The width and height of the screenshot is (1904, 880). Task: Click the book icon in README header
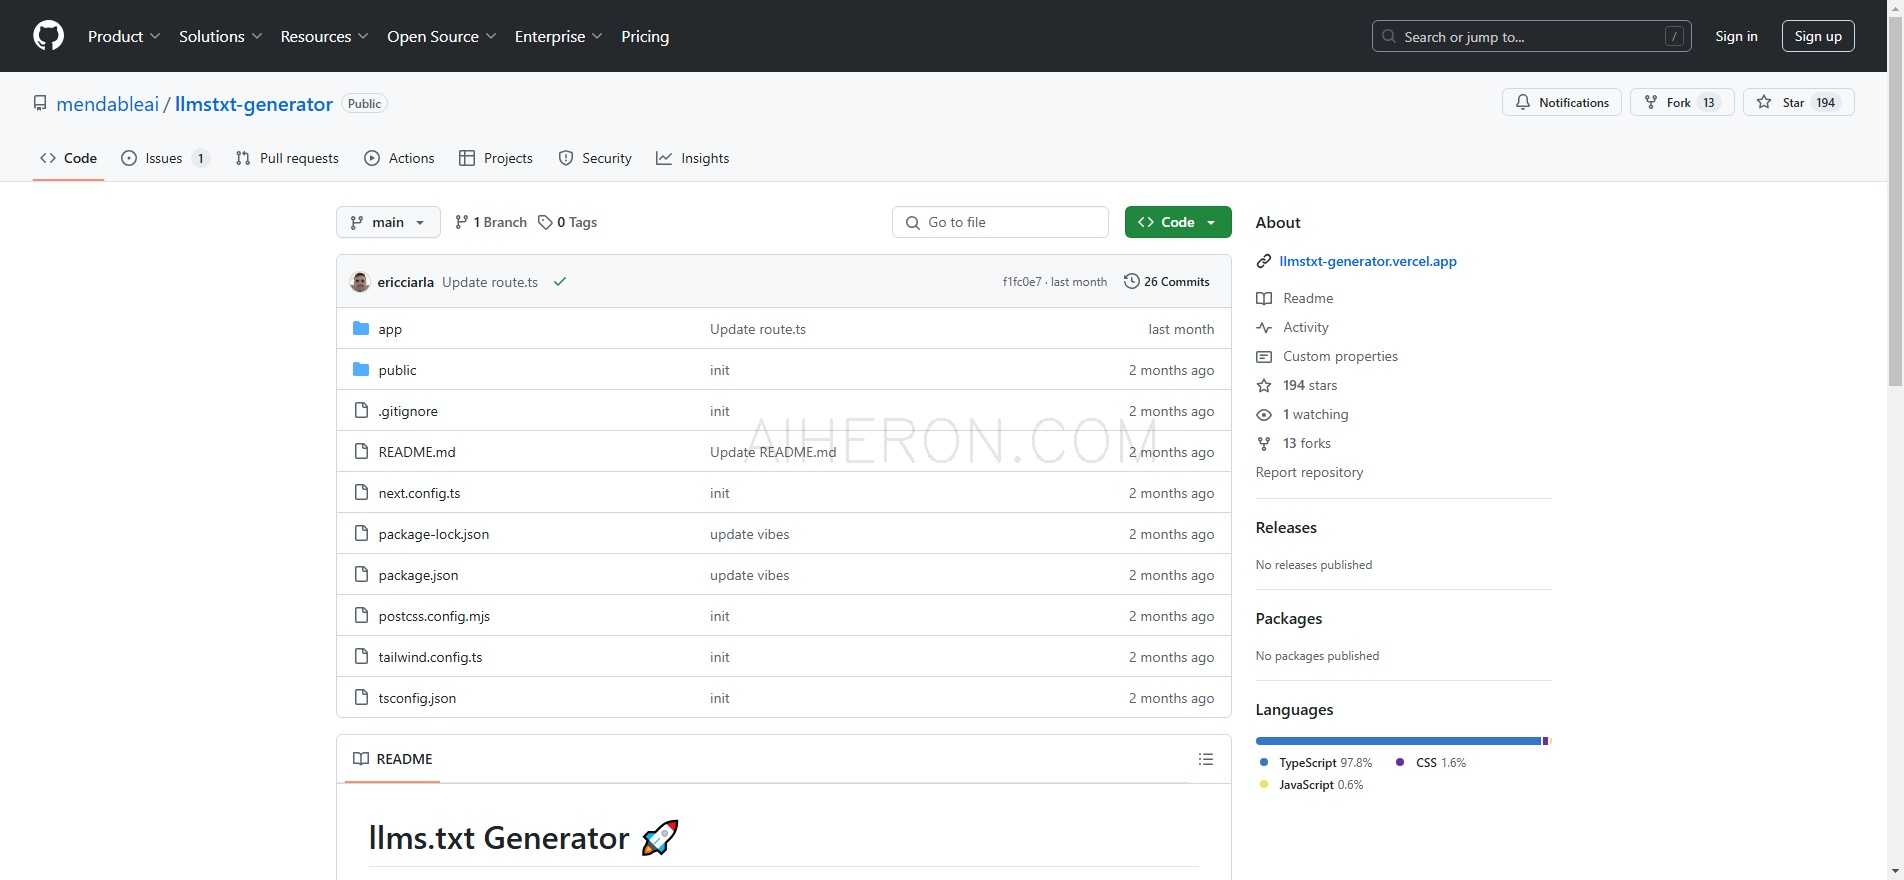(361, 759)
